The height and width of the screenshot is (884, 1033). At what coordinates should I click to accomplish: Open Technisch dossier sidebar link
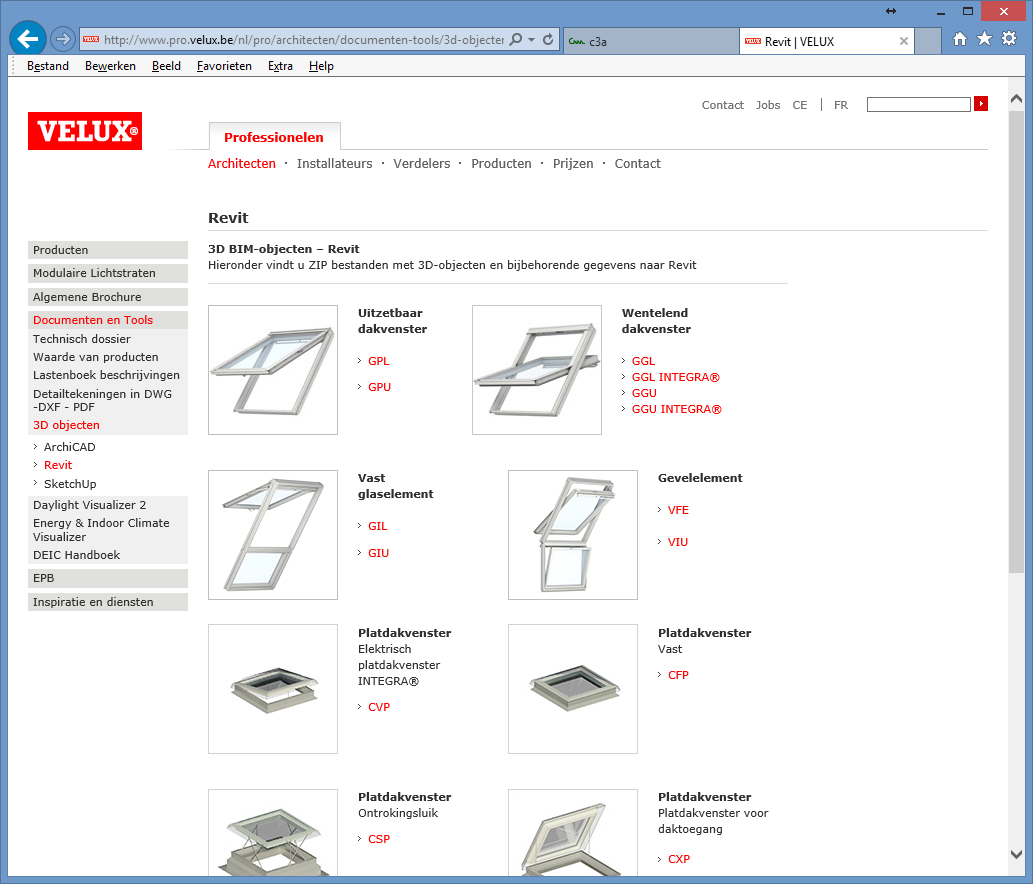[x=82, y=339]
